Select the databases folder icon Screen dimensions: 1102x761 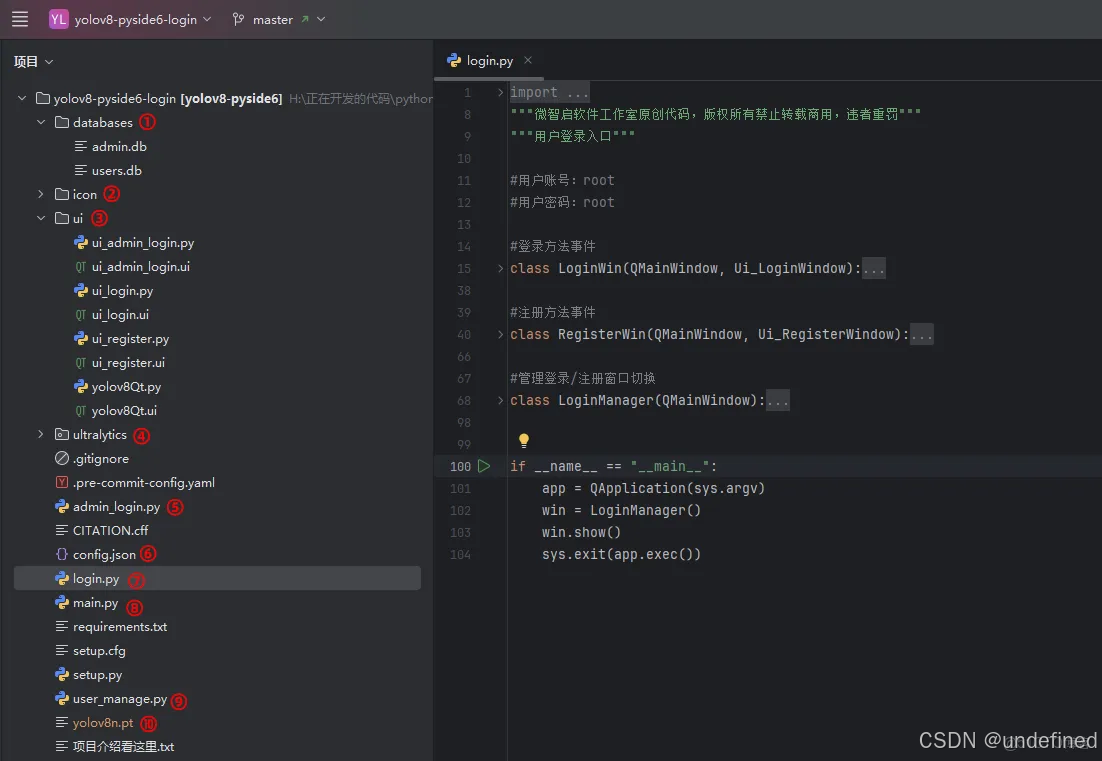coord(62,122)
